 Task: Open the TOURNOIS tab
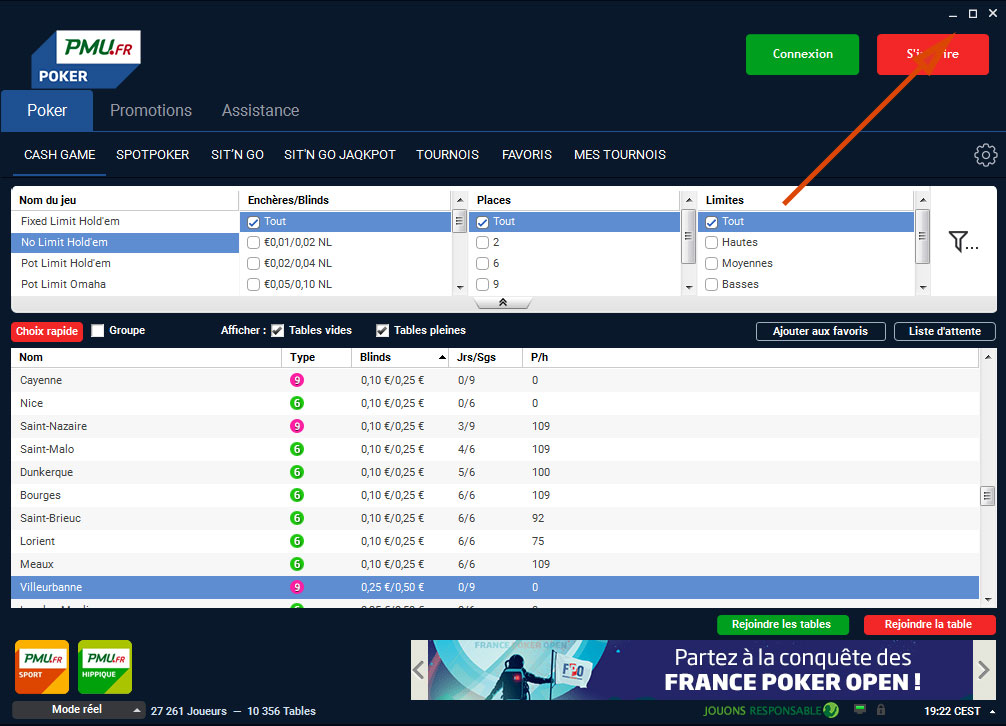[447, 155]
